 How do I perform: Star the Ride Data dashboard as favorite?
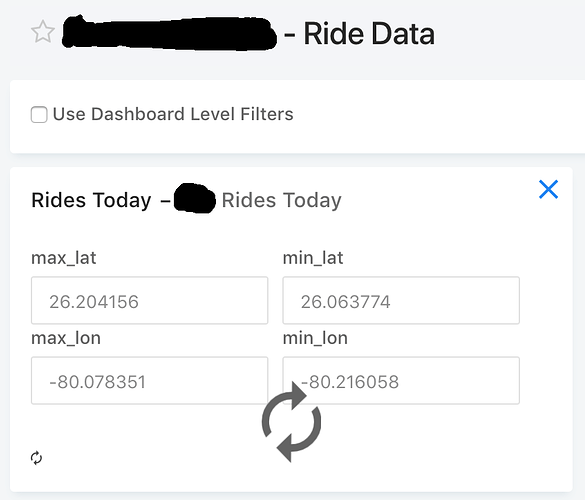tap(43, 32)
